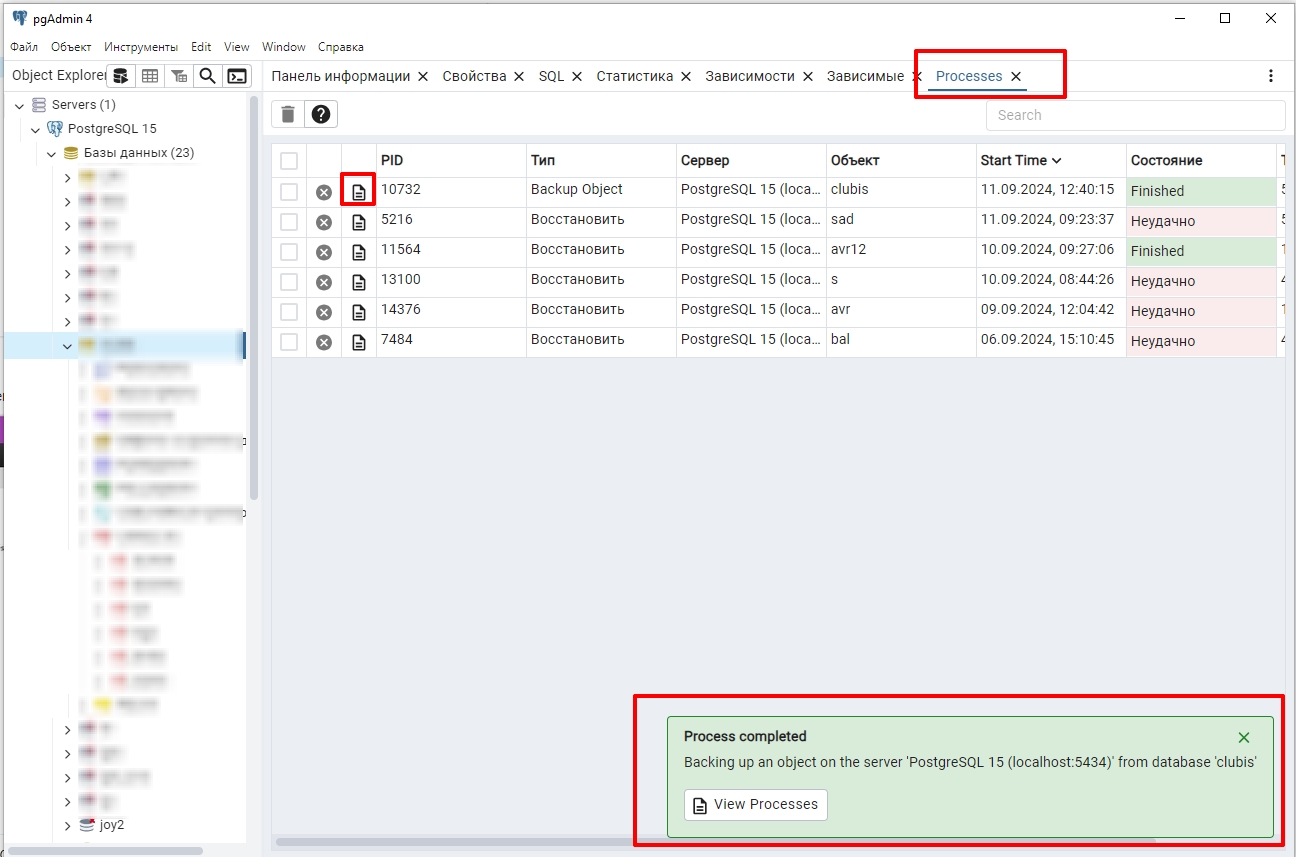
Task: Stop process icon for PID 5216
Action: [324, 222]
